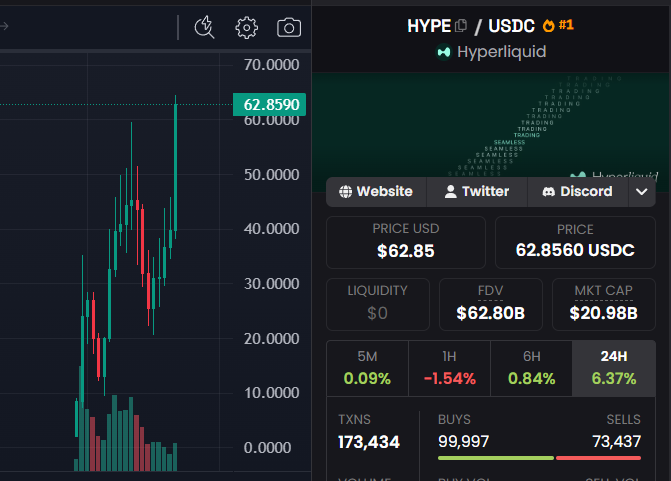This screenshot has width=671, height=481.
Task: Click the HYPE token symbol
Action: click(429, 26)
